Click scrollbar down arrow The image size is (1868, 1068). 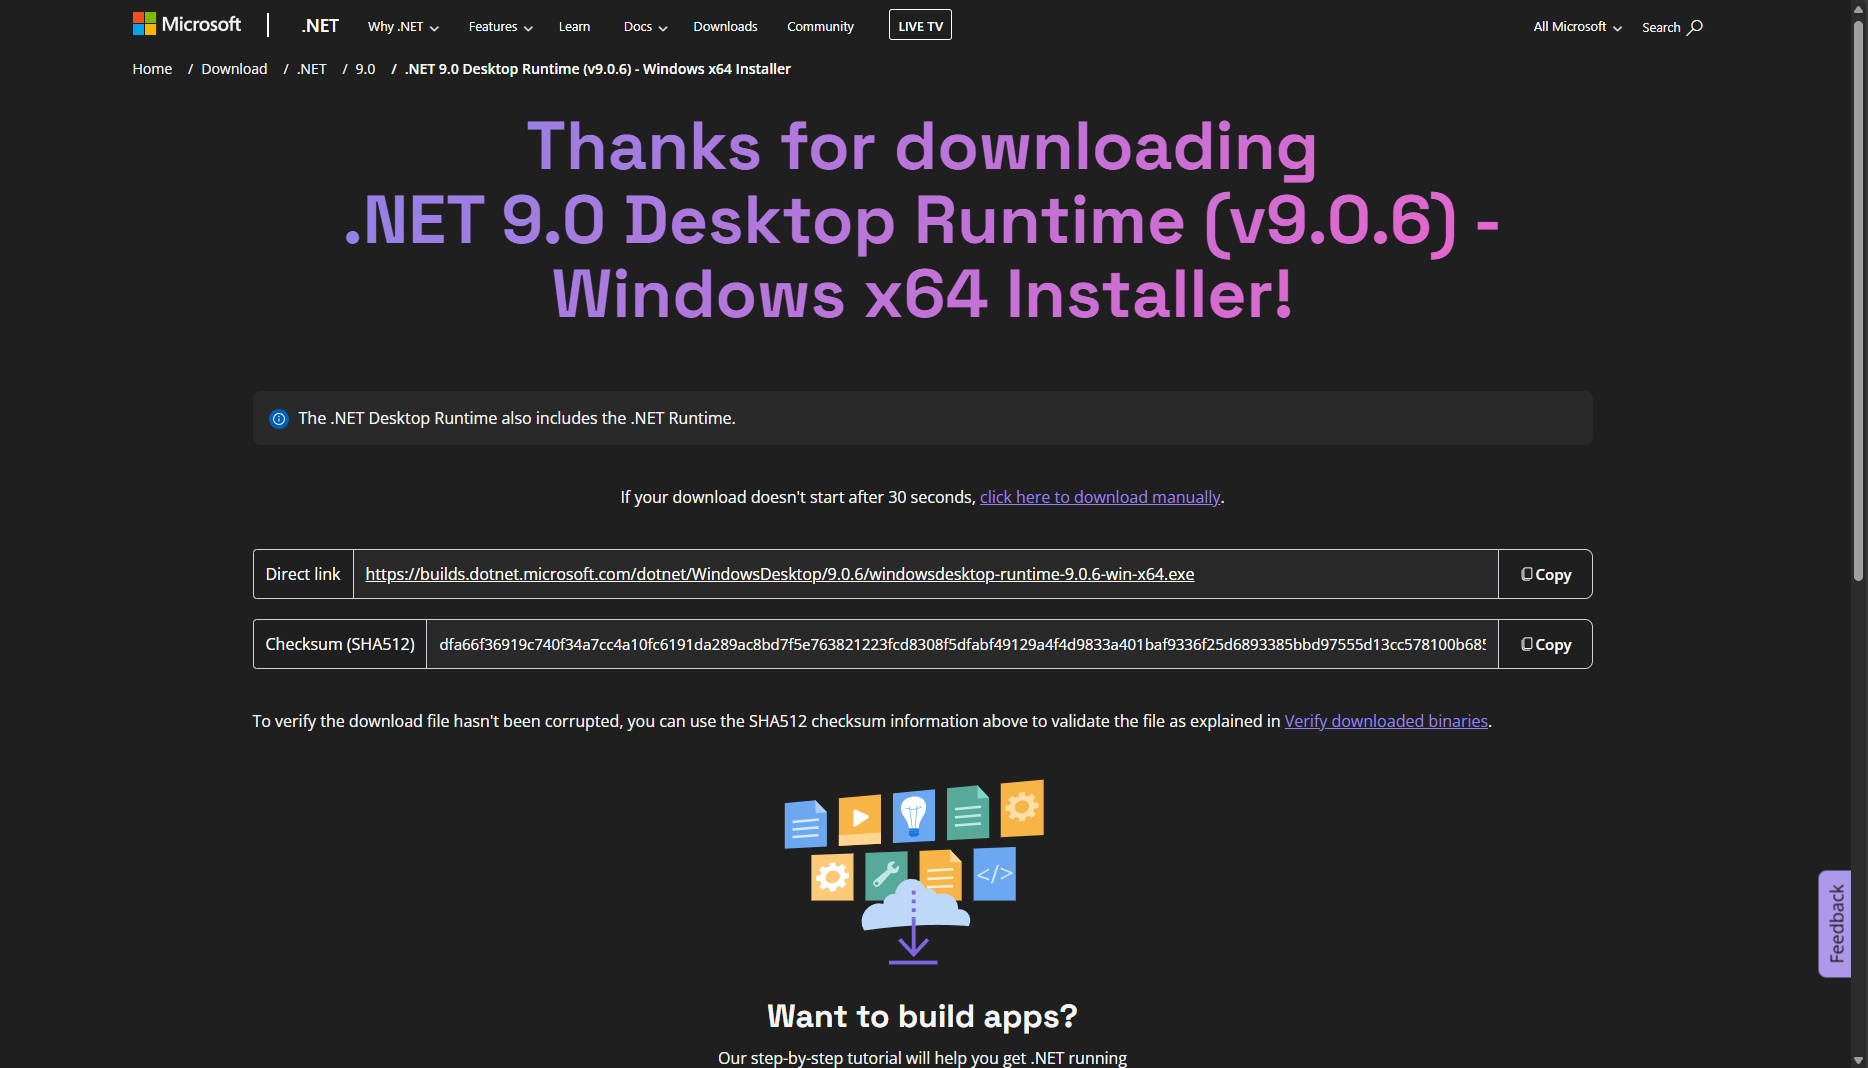tap(1858, 1059)
